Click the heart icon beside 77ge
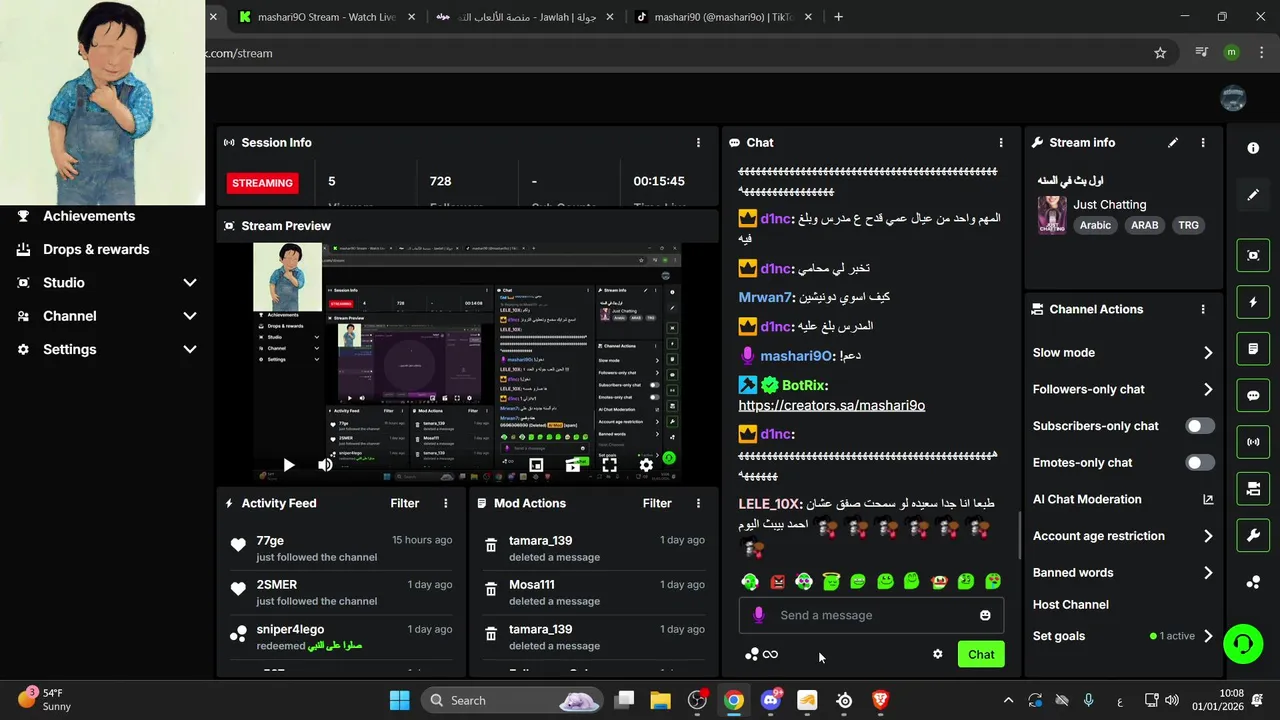The width and height of the screenshot is (1280, 720). click(238, 546)
